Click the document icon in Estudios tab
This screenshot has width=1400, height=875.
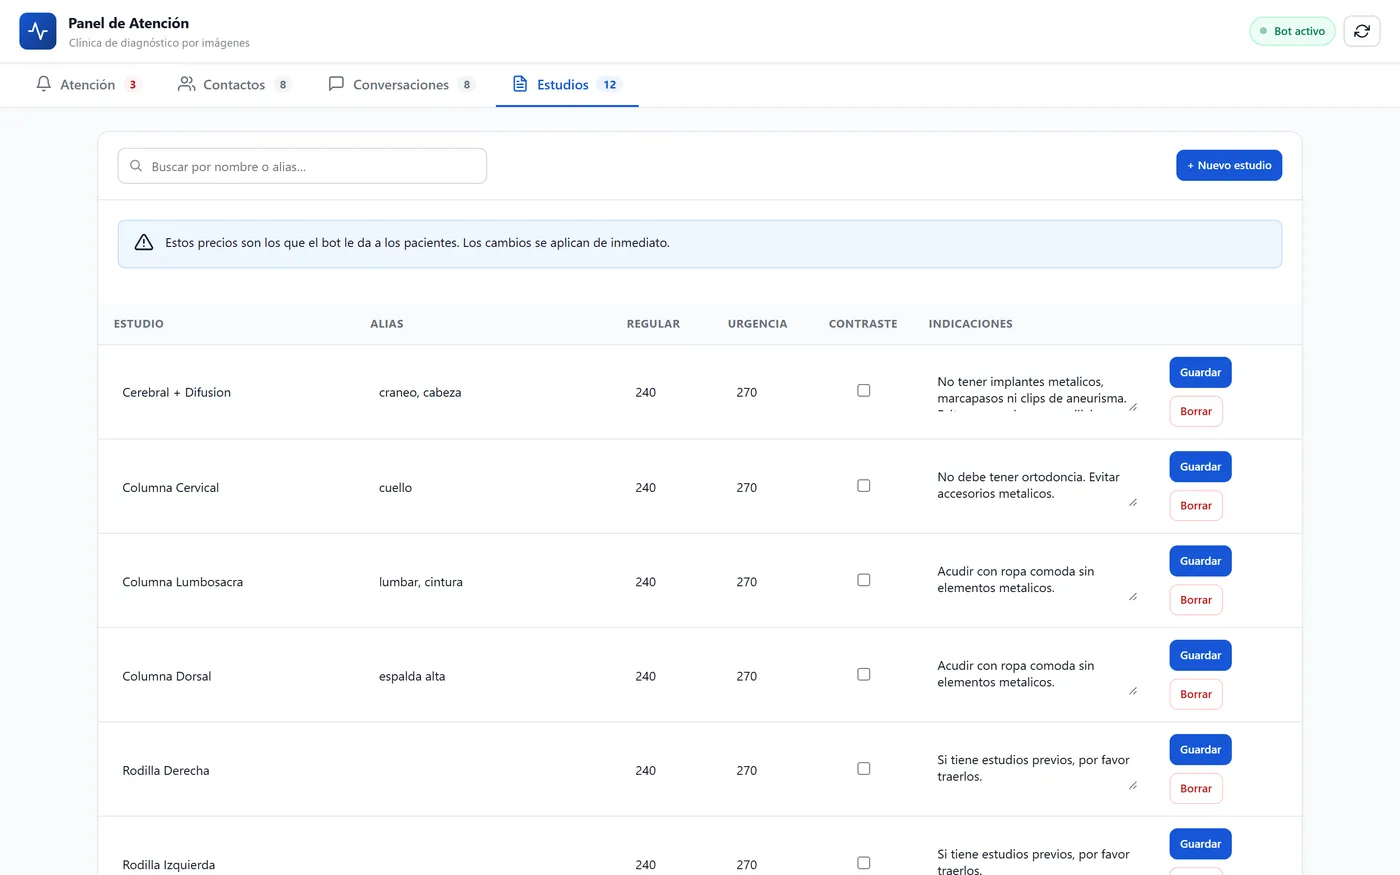pyautogui.click(x=520, y=84)
